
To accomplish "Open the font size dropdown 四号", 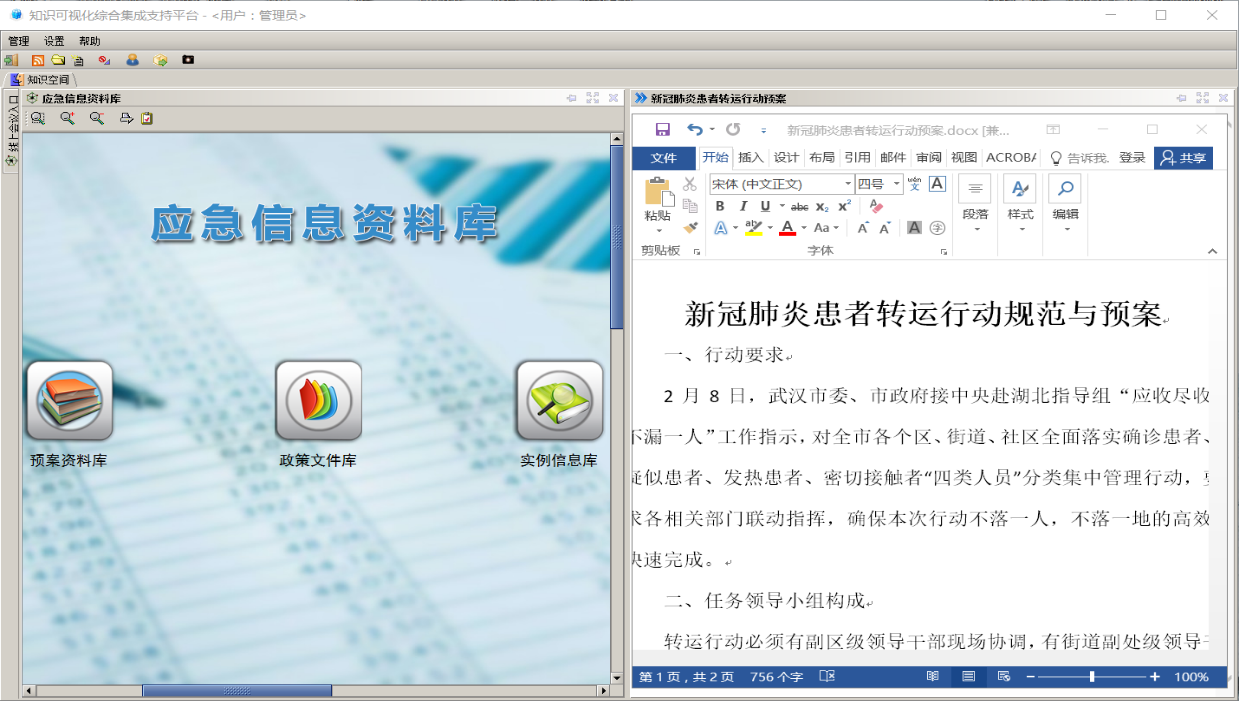I will (x=897, y=184).
